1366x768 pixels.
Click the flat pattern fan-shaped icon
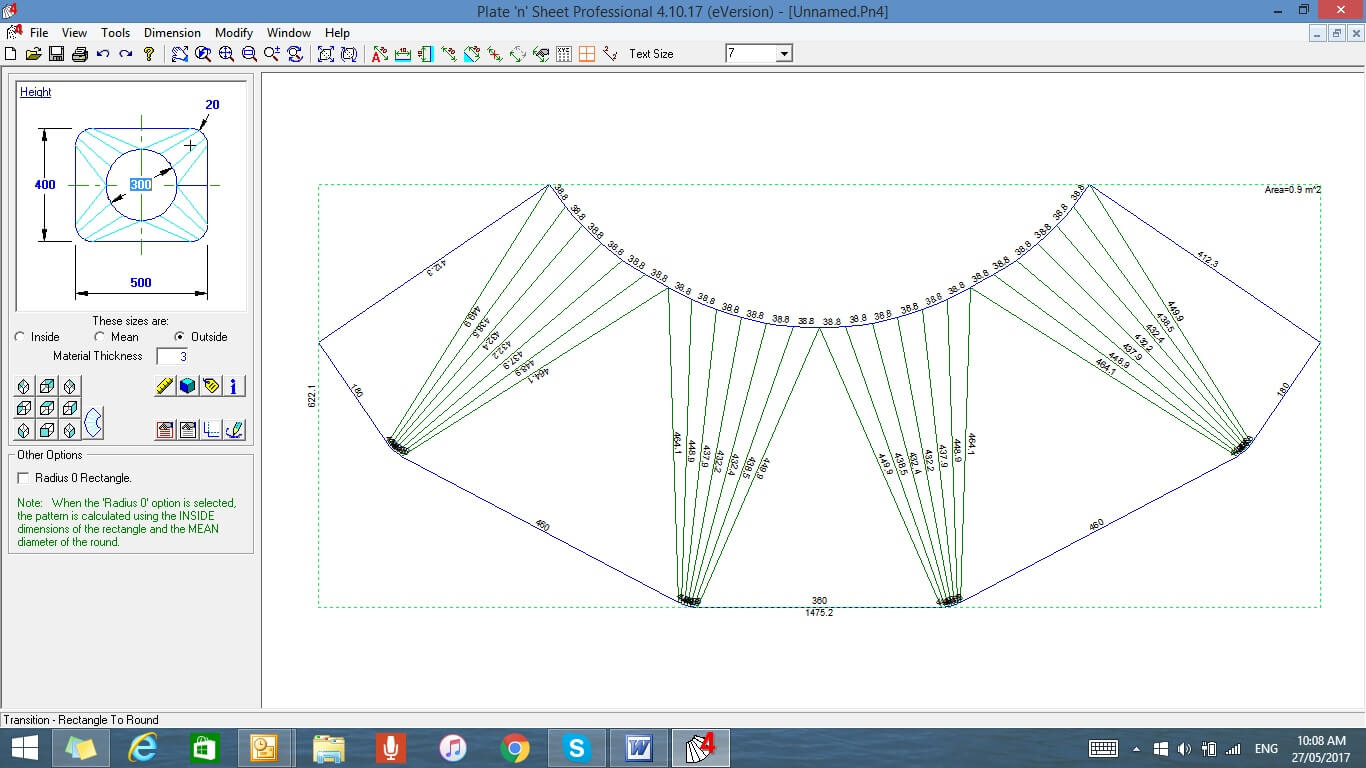[x=93, y=422]
